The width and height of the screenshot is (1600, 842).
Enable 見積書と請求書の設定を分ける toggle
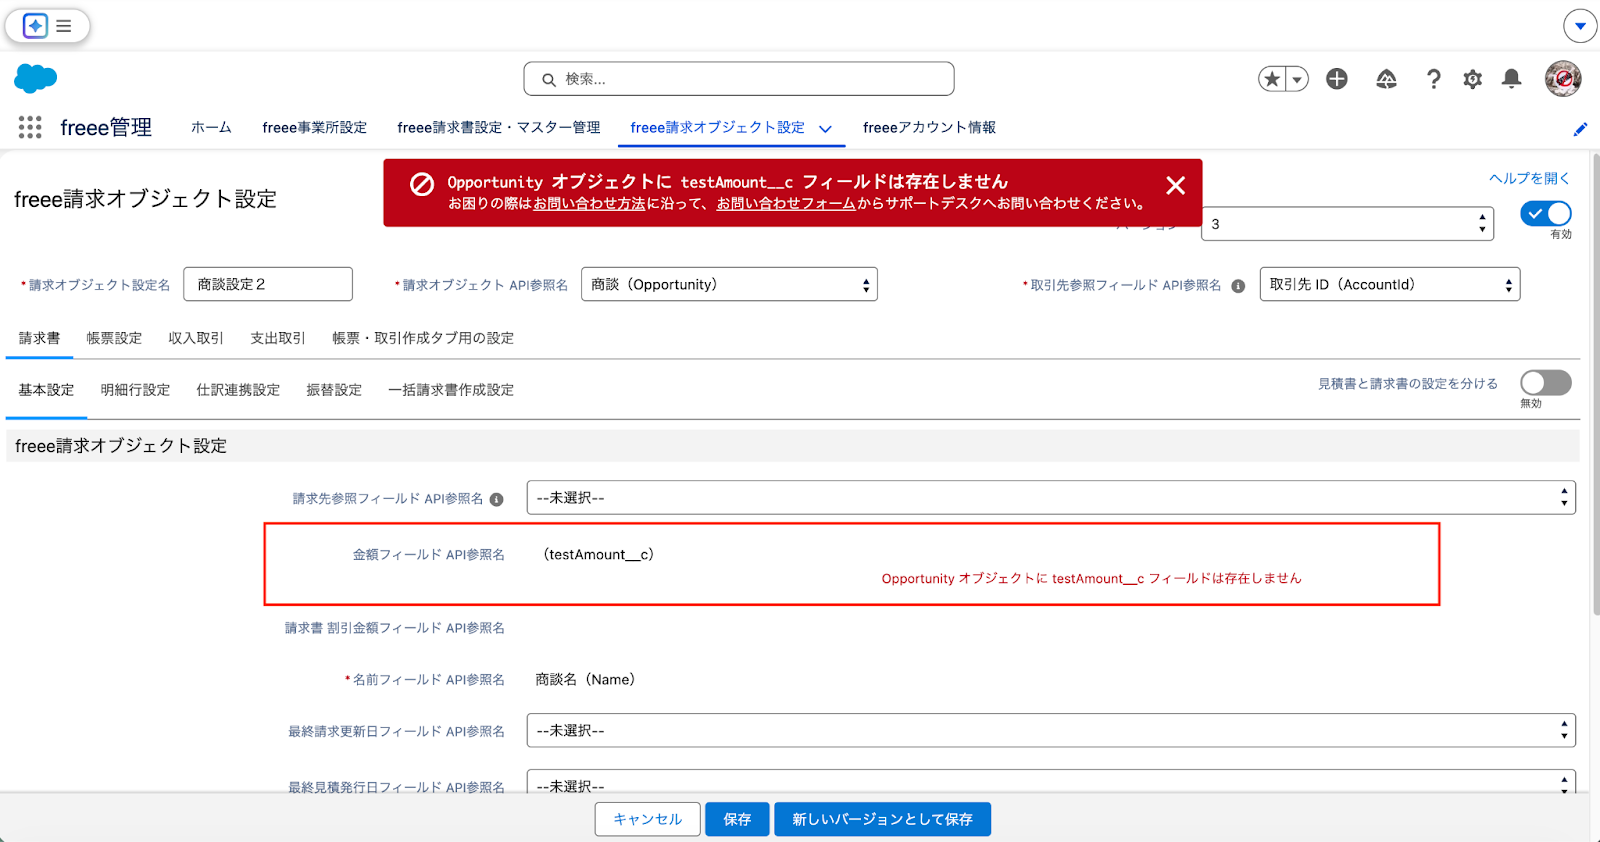point(1546,383)
